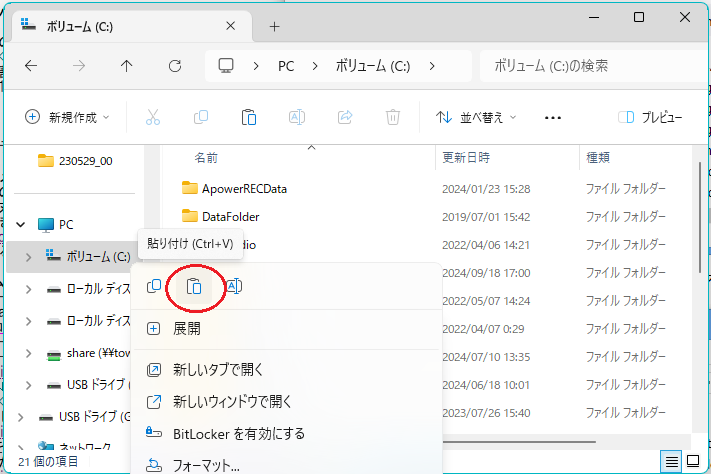
Task: Click the monitor icon in the address bar
Action: point(226,66)
